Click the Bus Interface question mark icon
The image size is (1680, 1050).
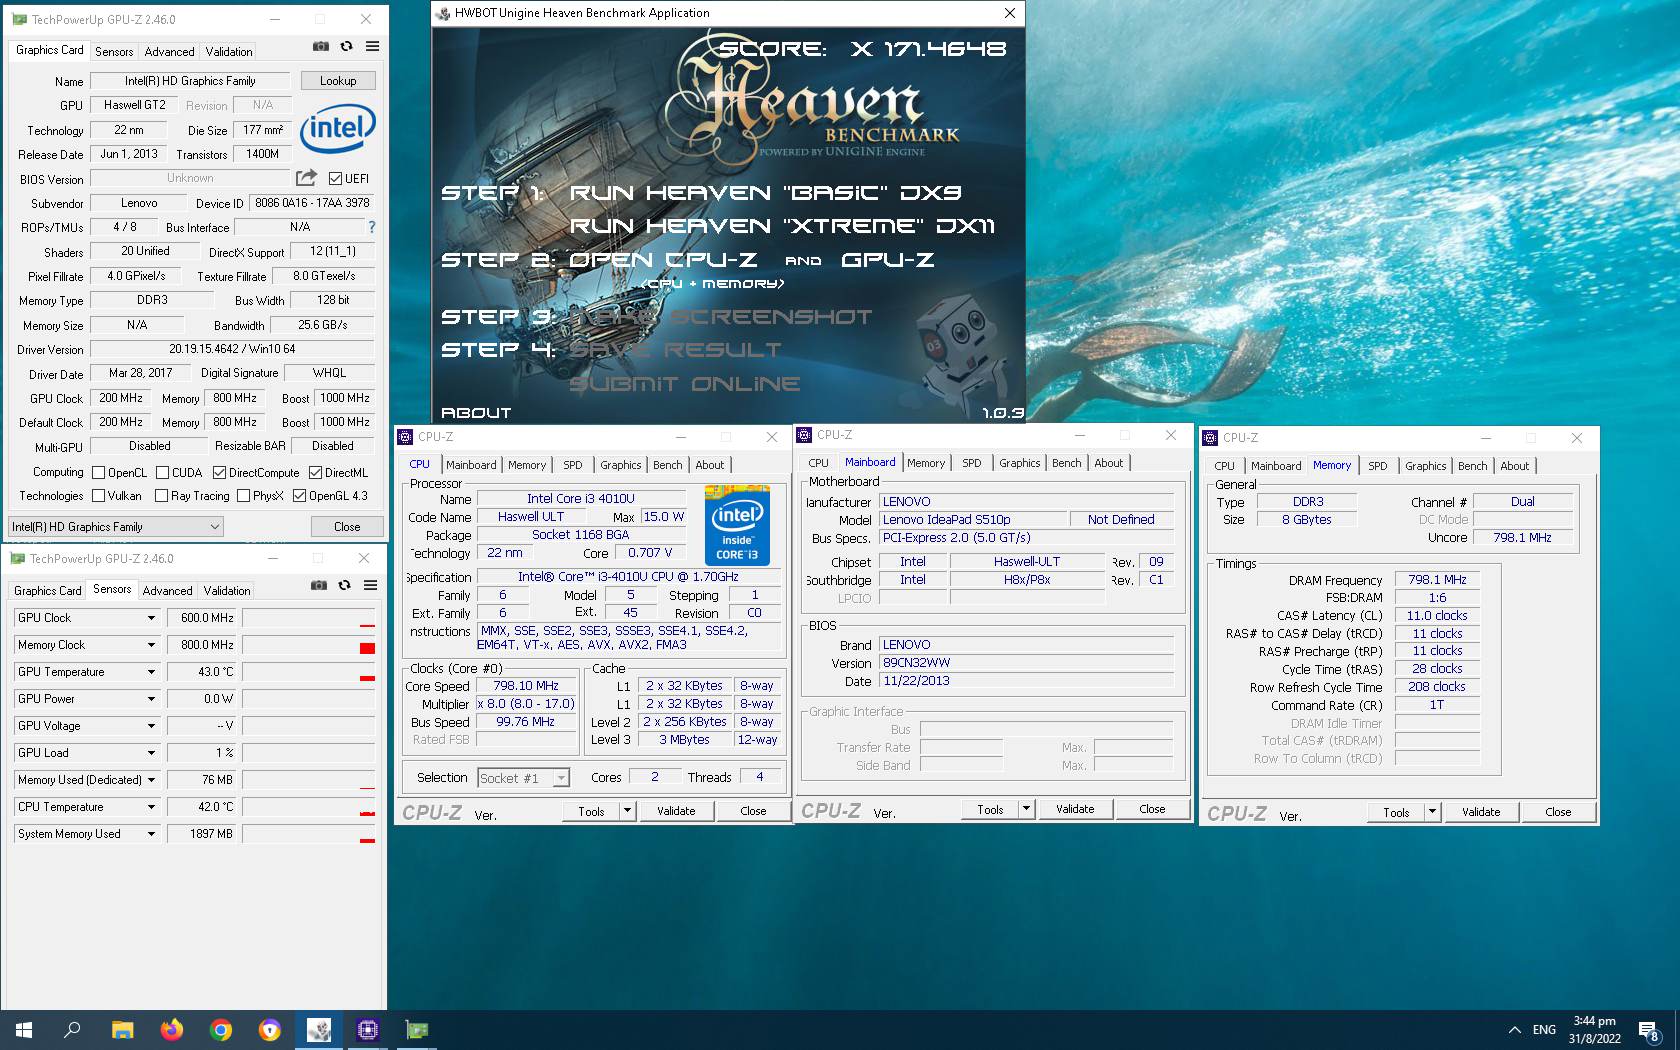click(372, 227)
